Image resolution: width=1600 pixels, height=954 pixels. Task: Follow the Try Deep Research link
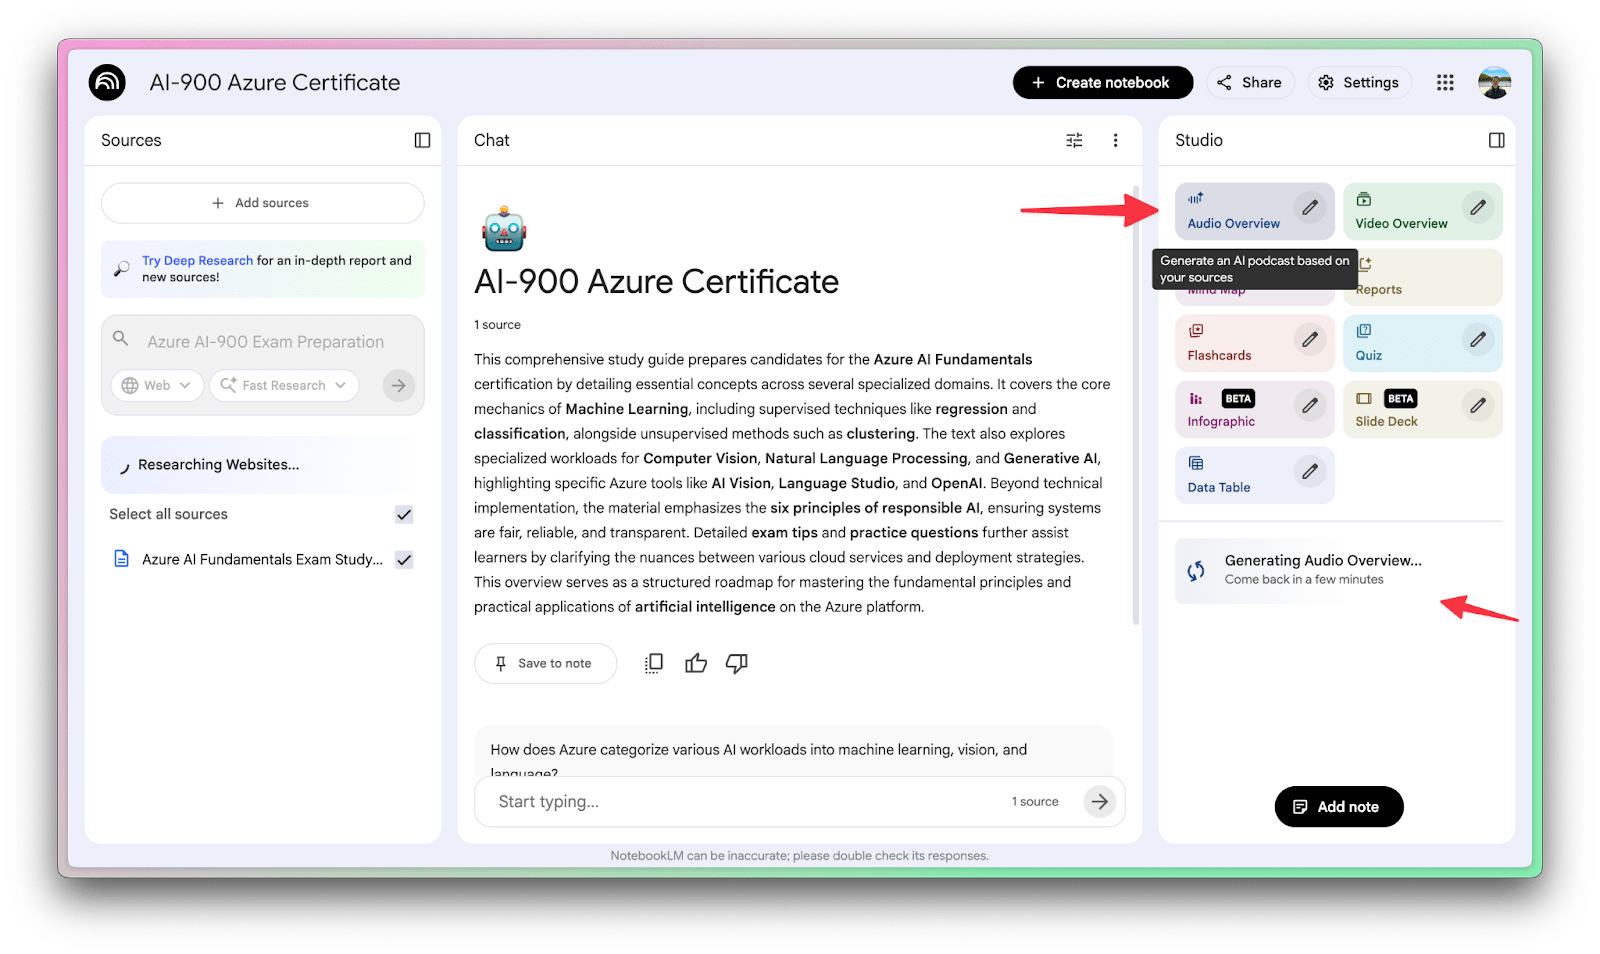point(197,260)
